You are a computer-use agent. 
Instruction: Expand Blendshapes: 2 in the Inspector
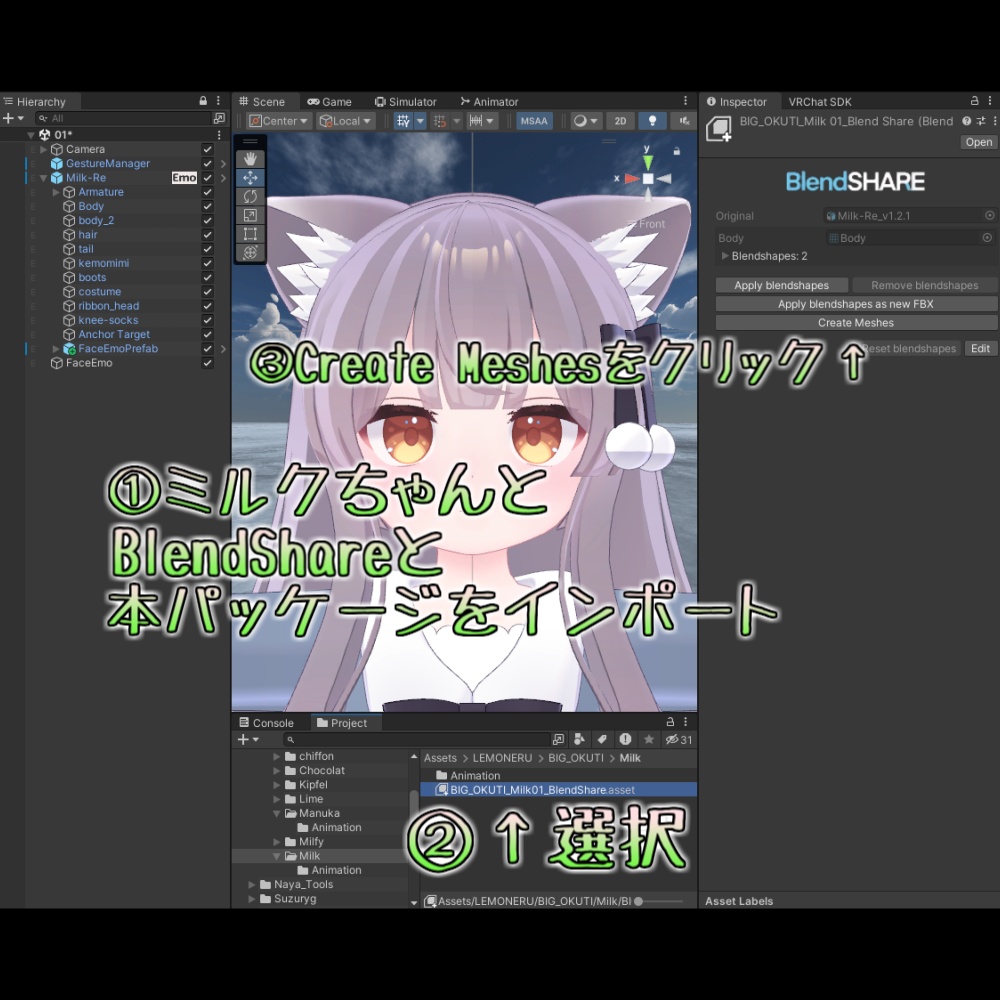point(725,256)
